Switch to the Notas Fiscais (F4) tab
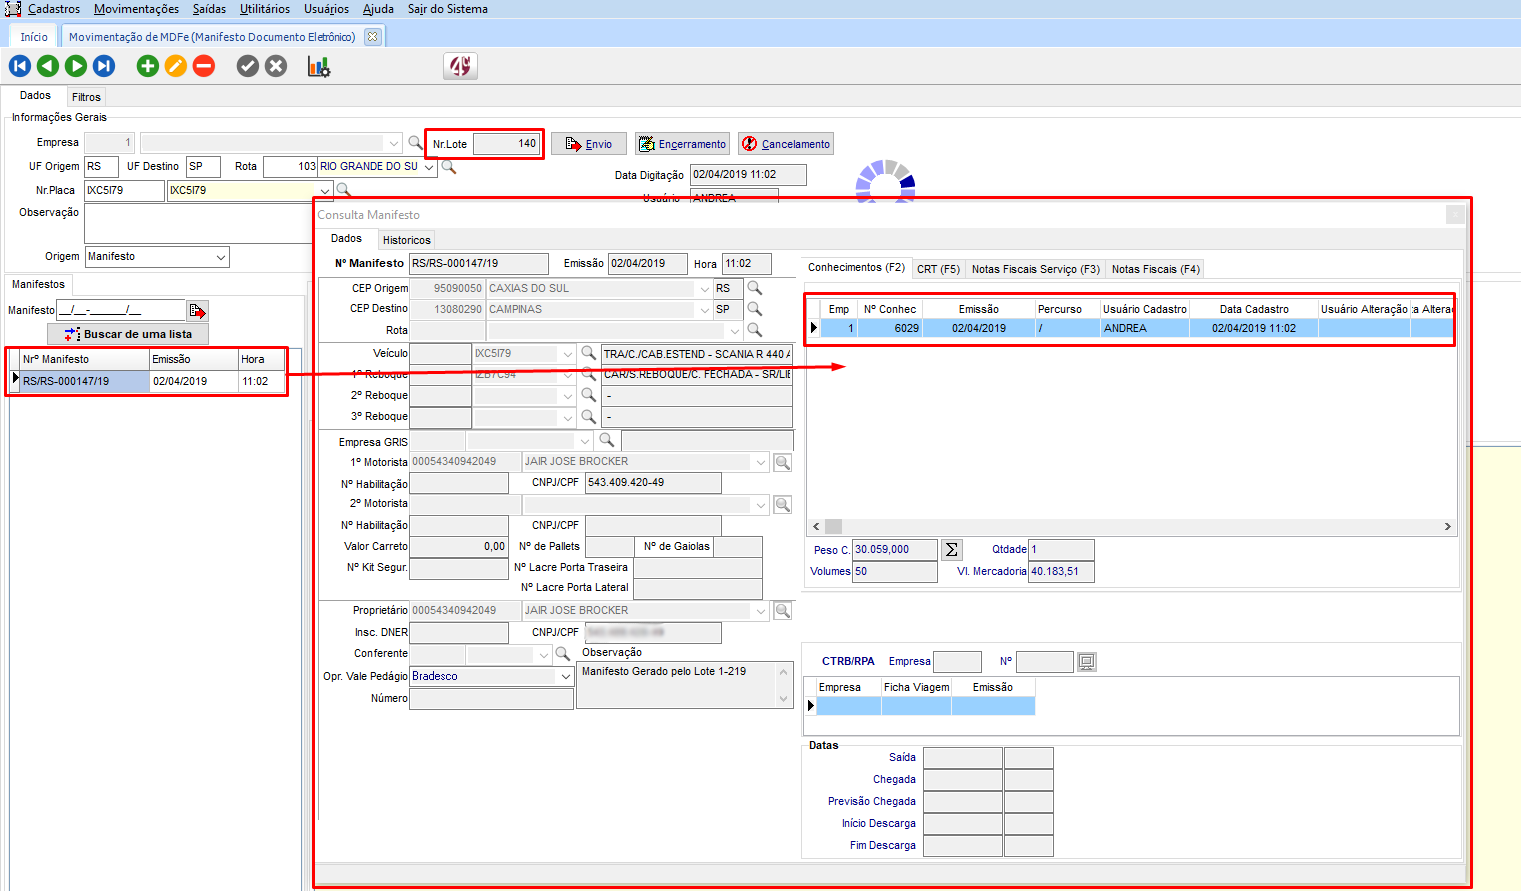The image size is (1521, 891). pos(1155,269)
